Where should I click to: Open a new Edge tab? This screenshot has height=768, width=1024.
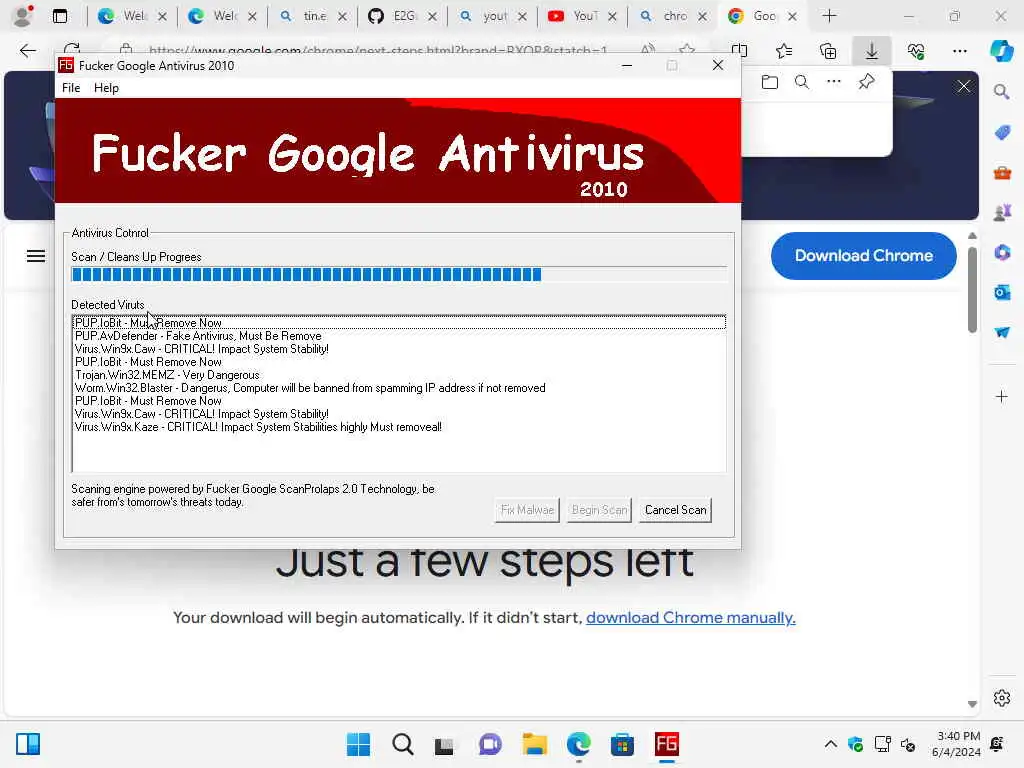(x=829, y=16)
